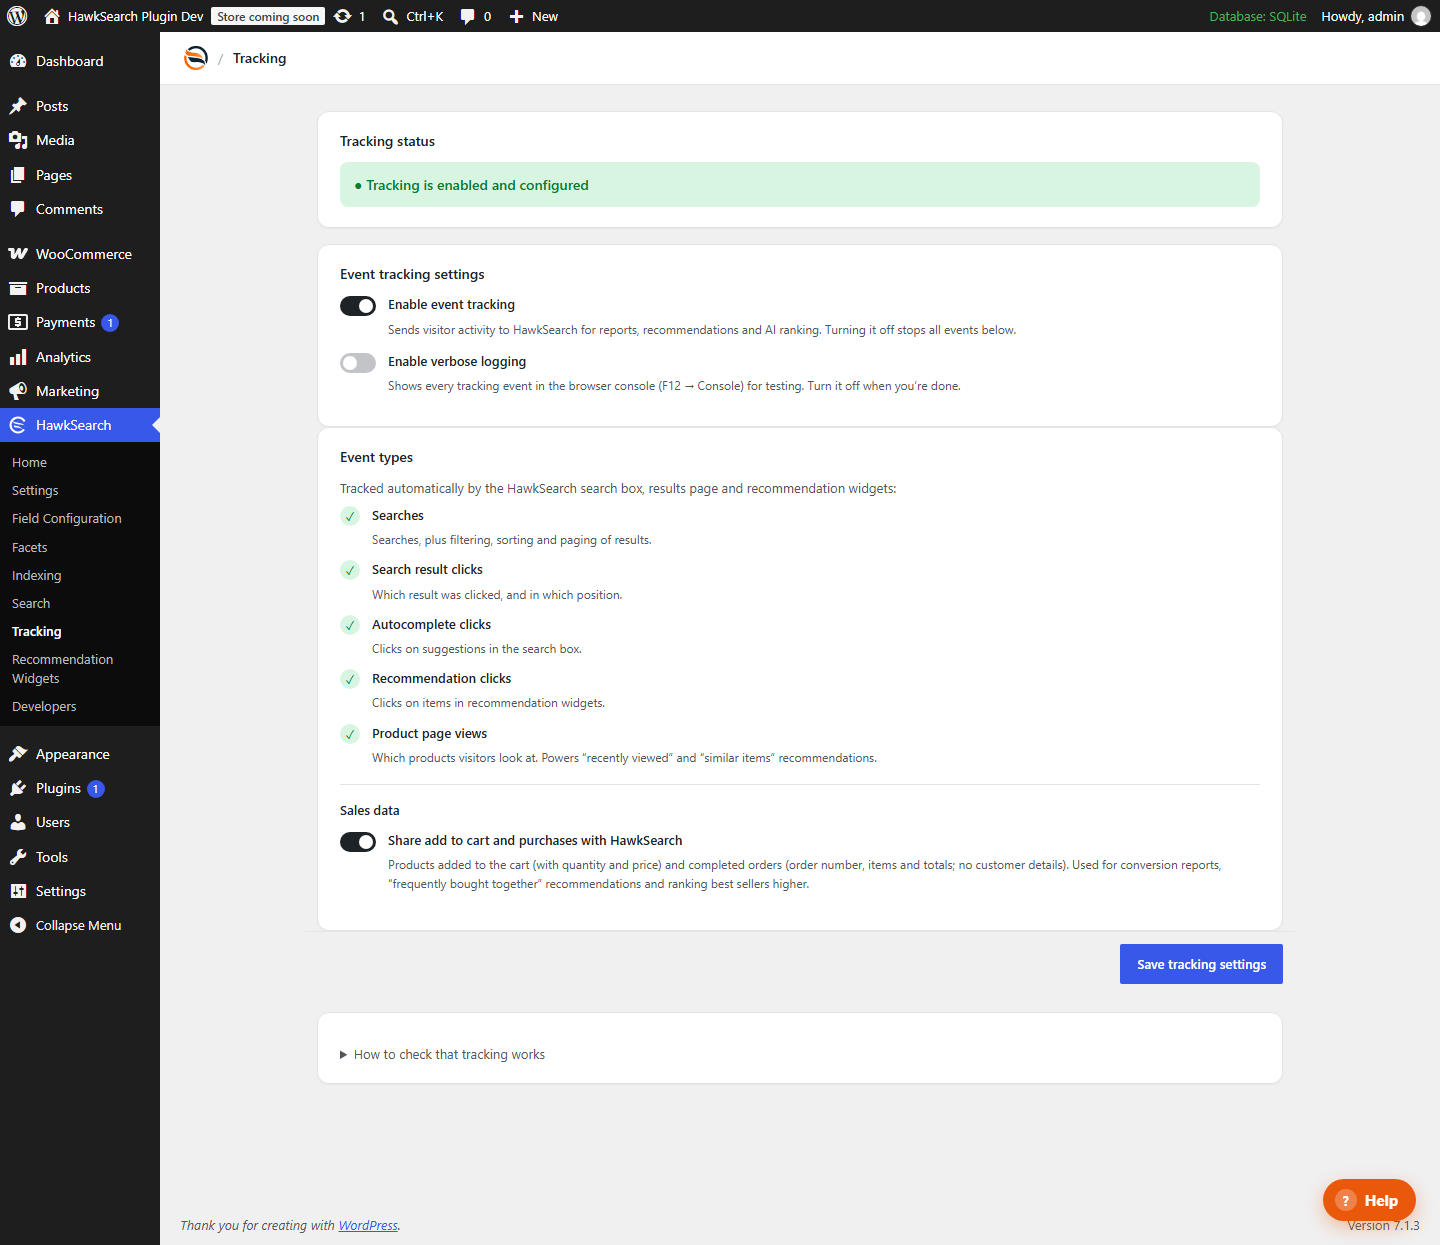Viewport: 1440px width, 1245px height.
Task: Click the Users menu item
Action: (x=80, y=822)
